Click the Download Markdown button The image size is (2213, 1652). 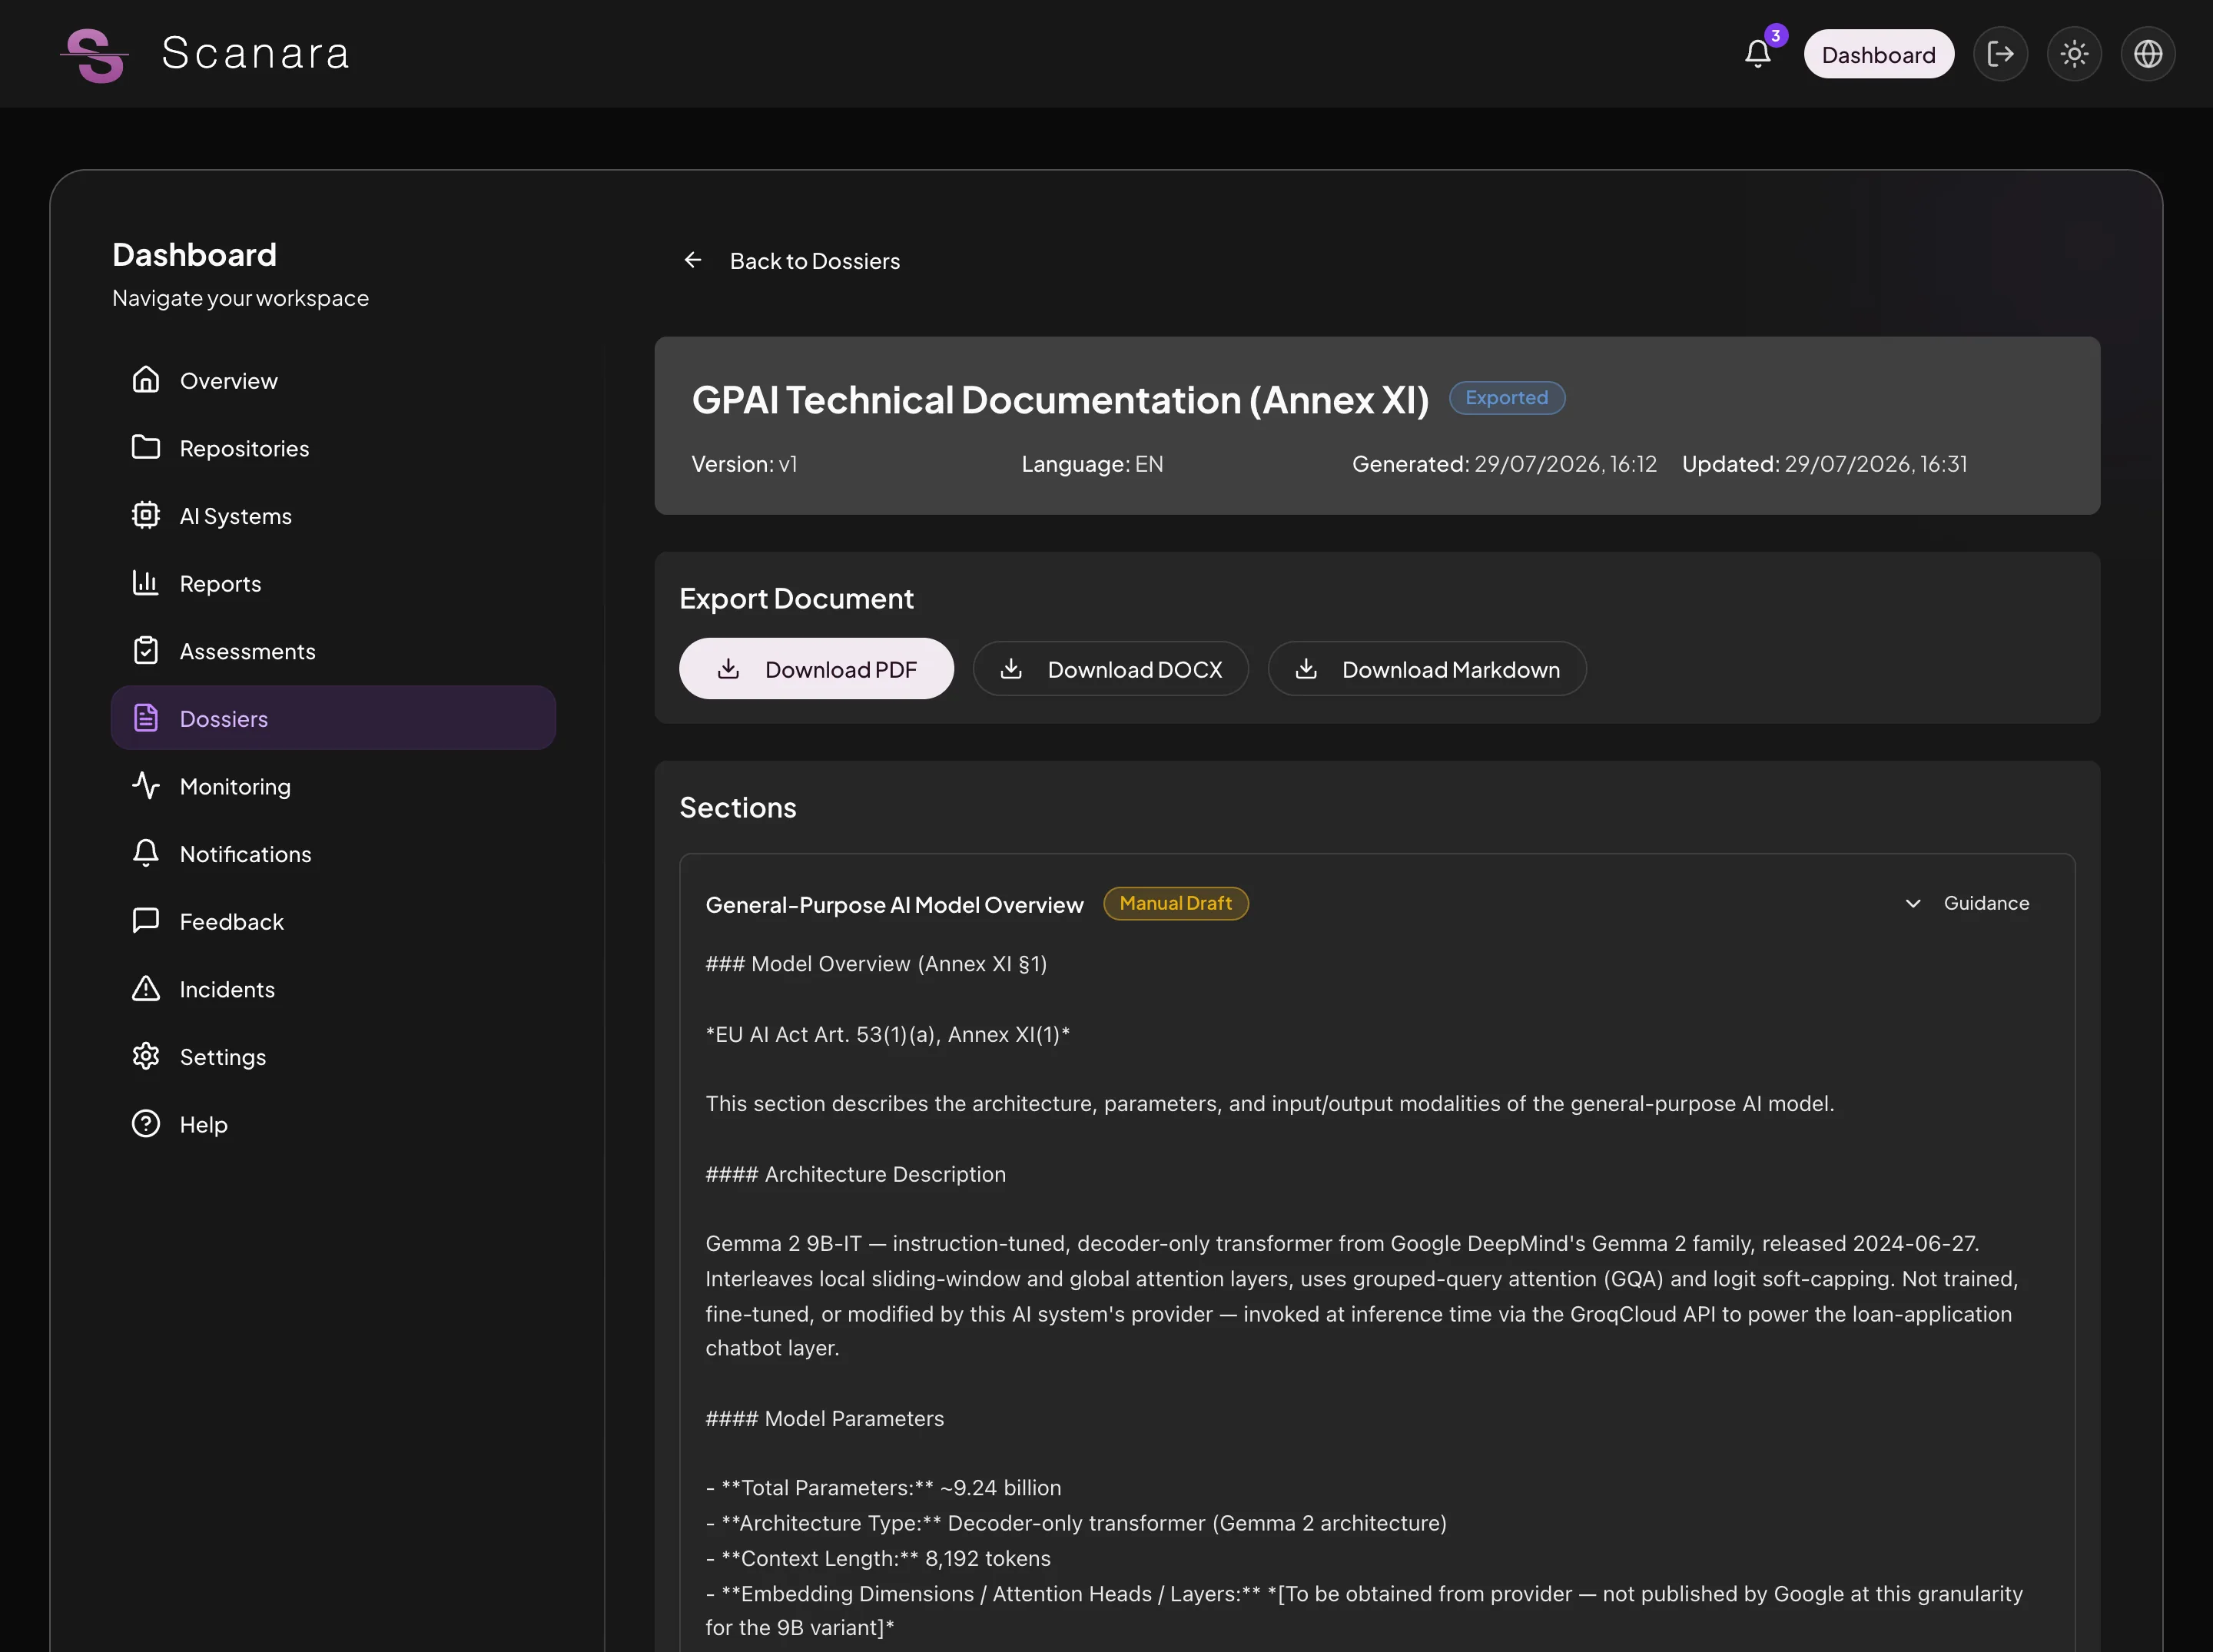(1427, 669)
